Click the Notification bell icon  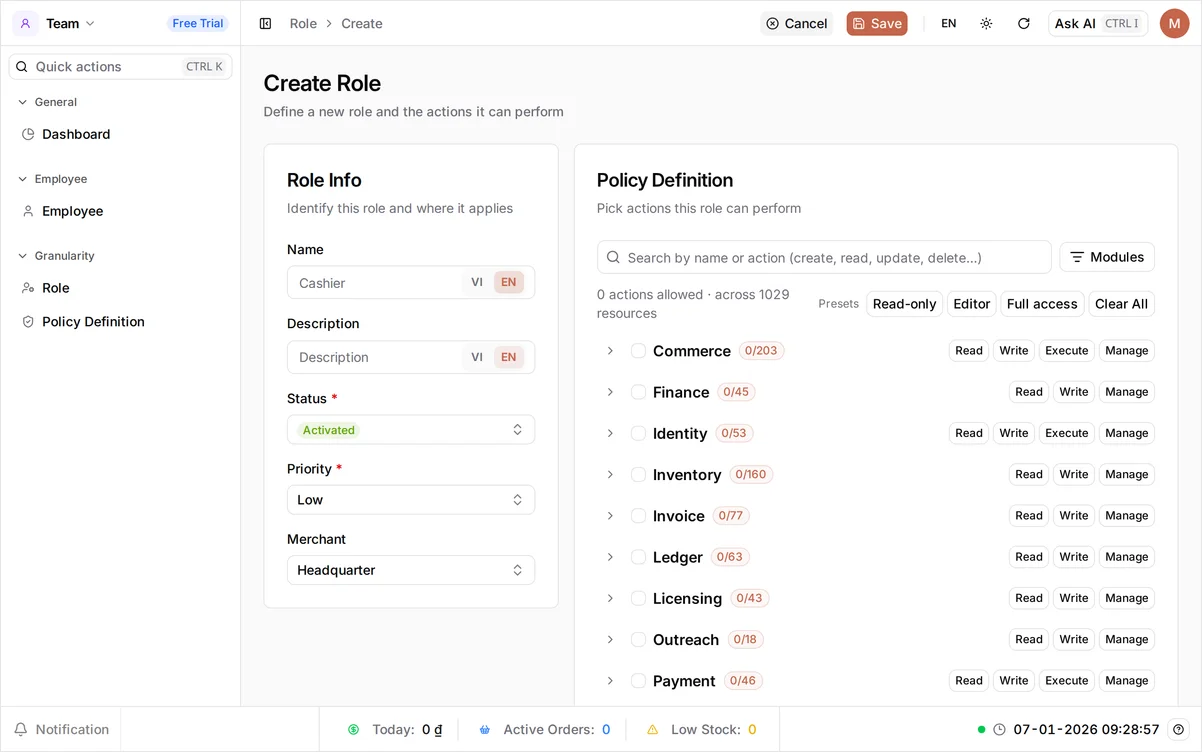[21, 730]
